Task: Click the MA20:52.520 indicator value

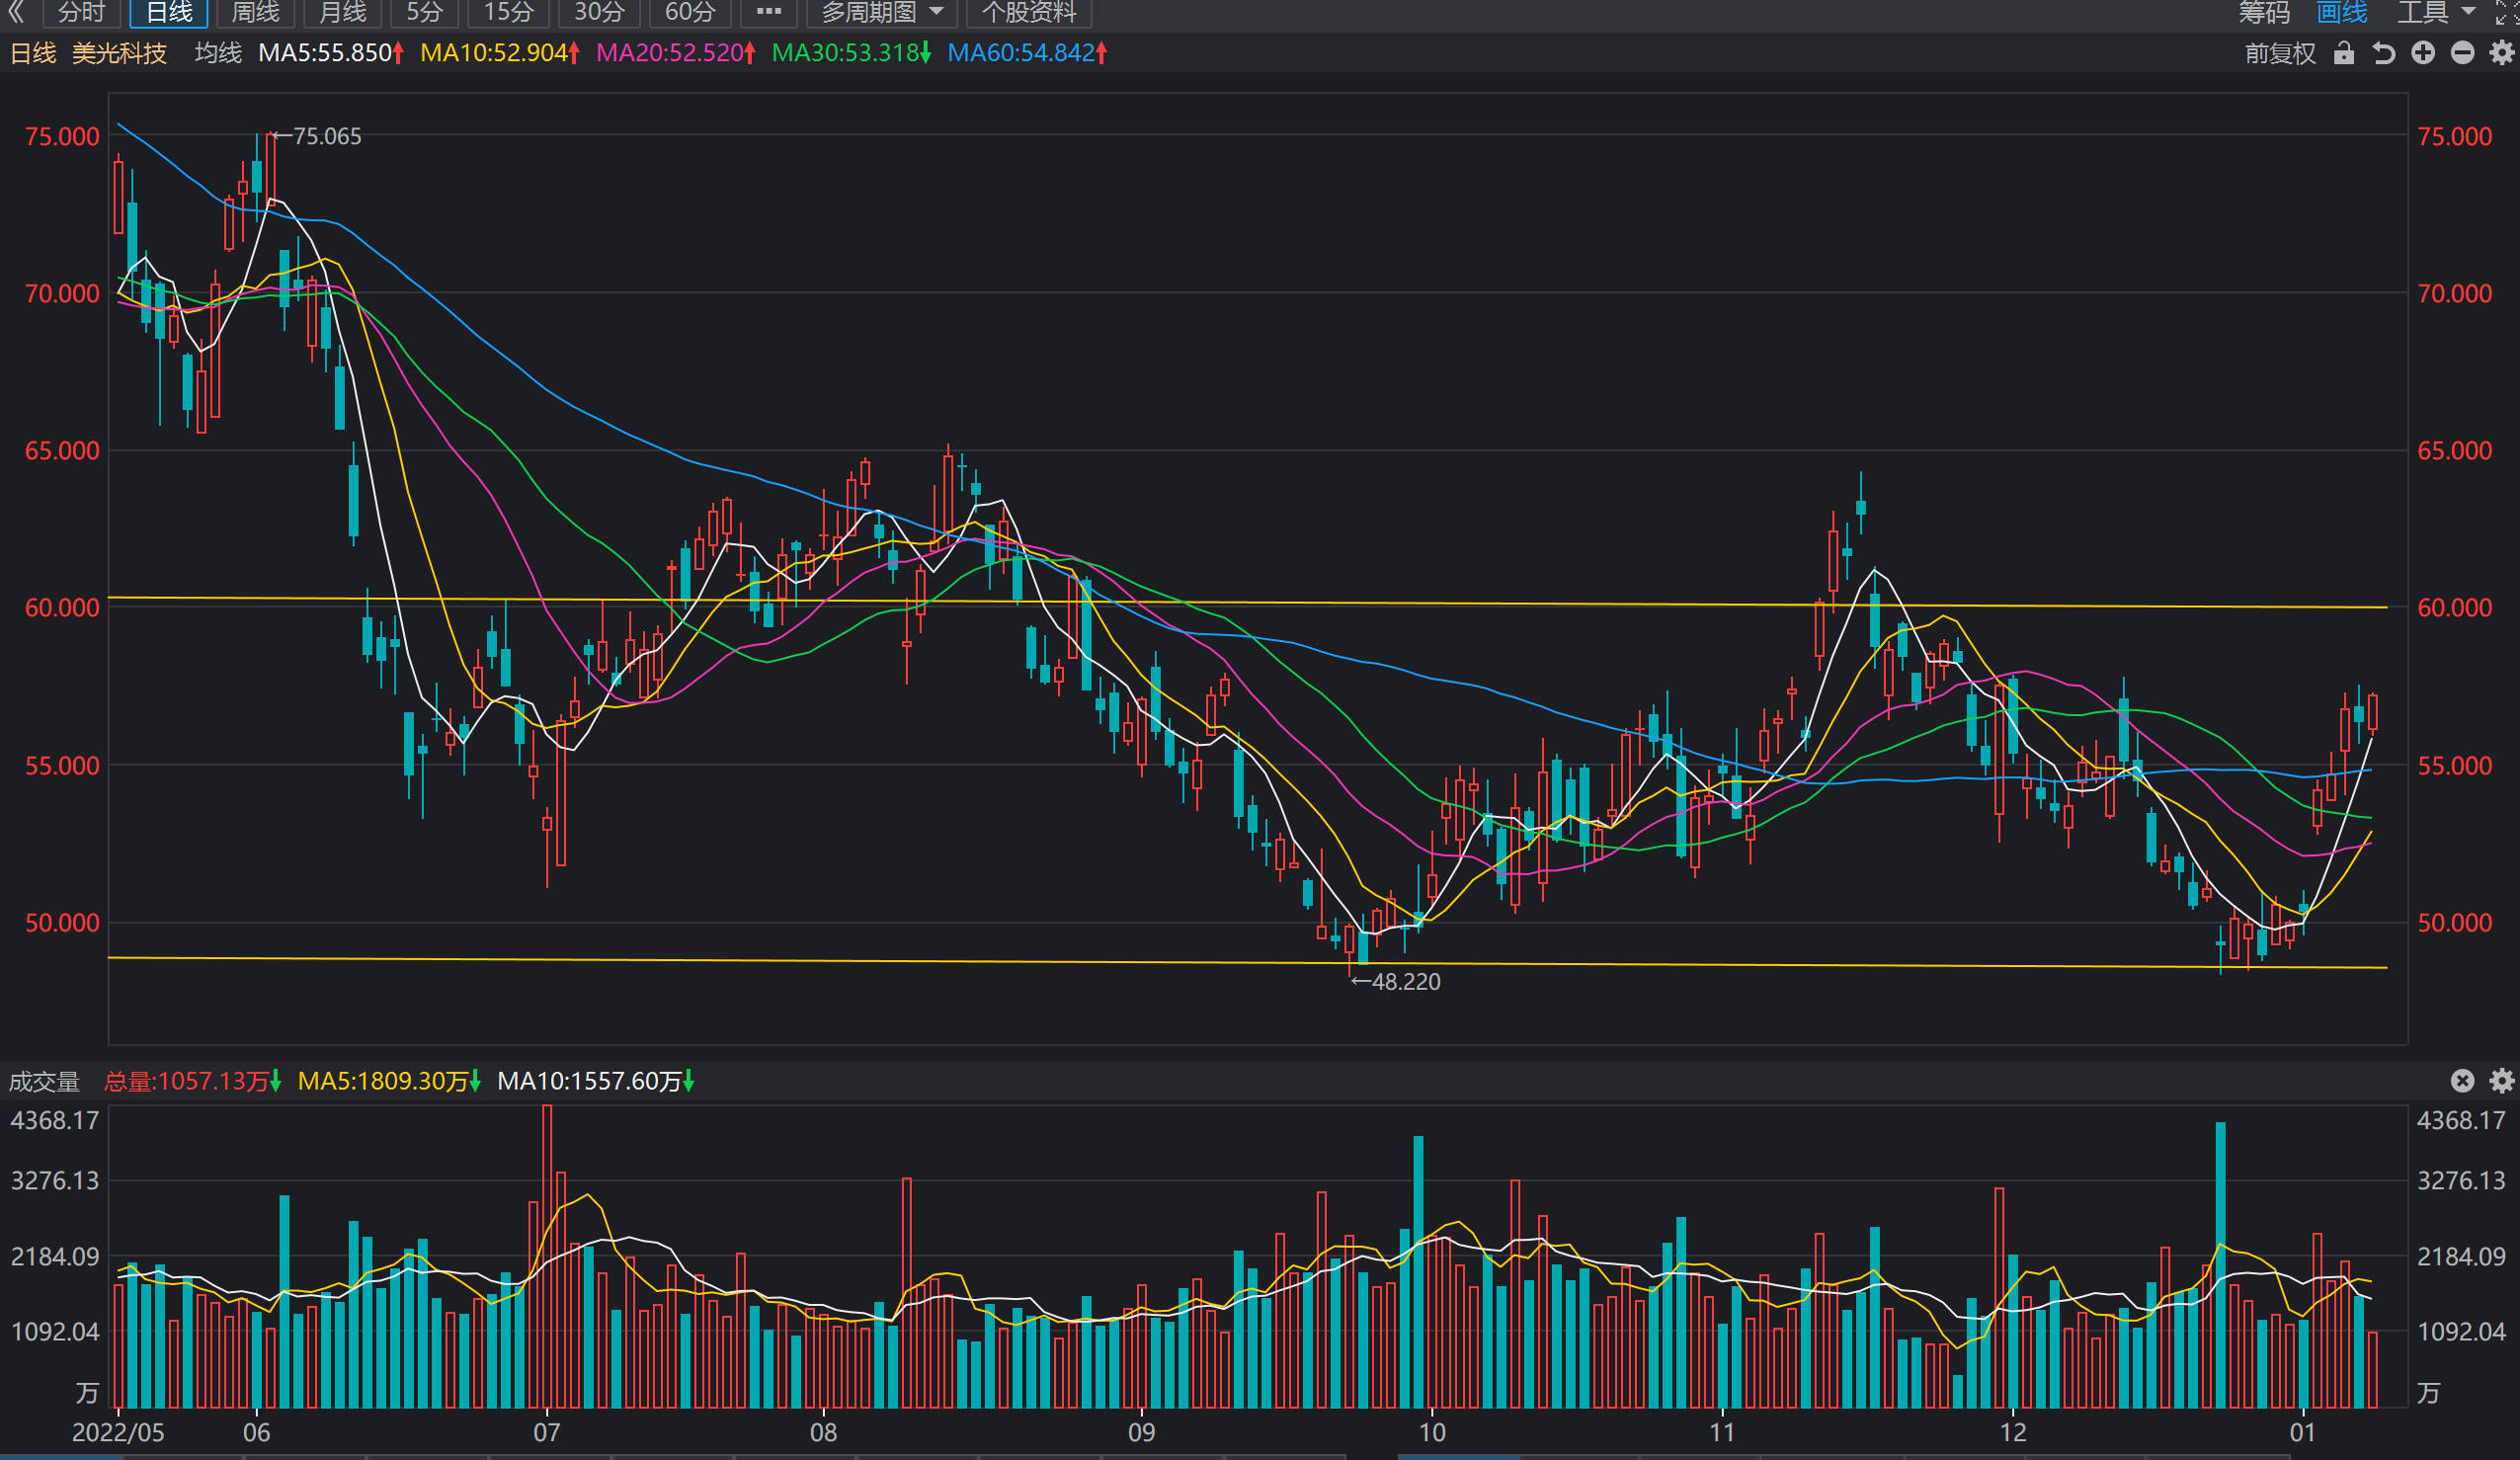Action: click(x=675, y=53)
